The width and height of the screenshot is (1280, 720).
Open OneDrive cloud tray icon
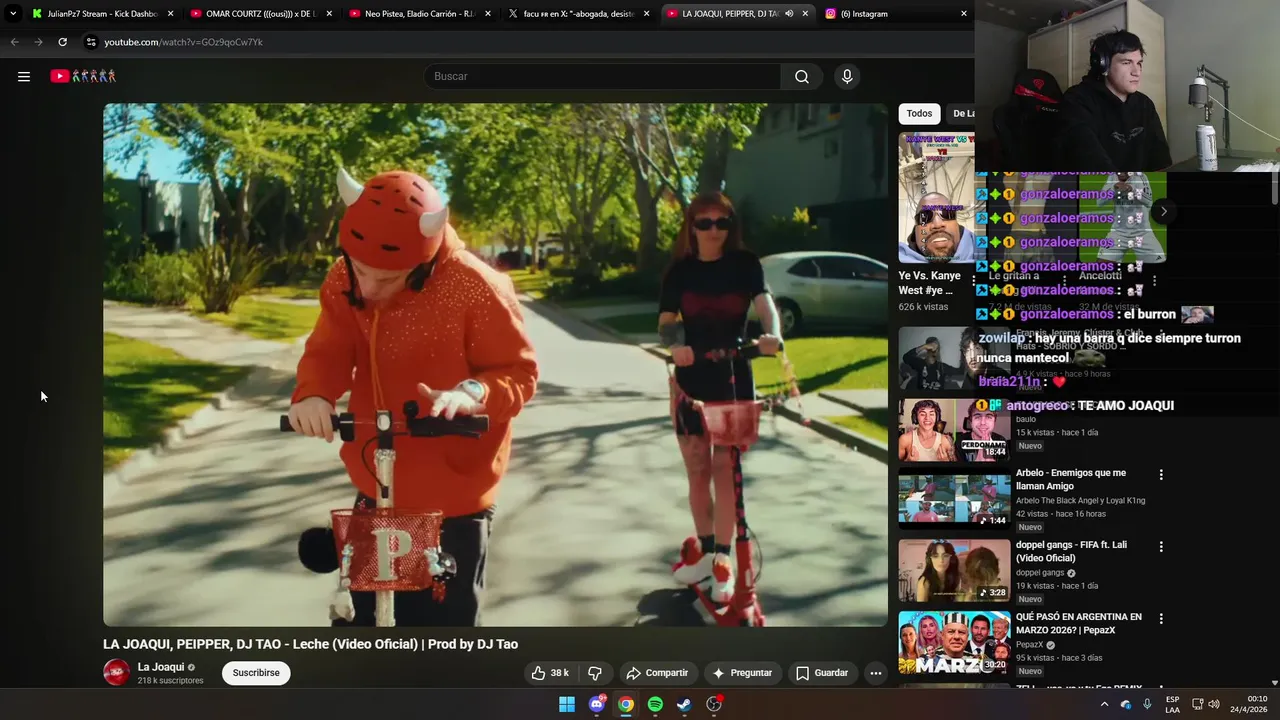point(1126,704)
